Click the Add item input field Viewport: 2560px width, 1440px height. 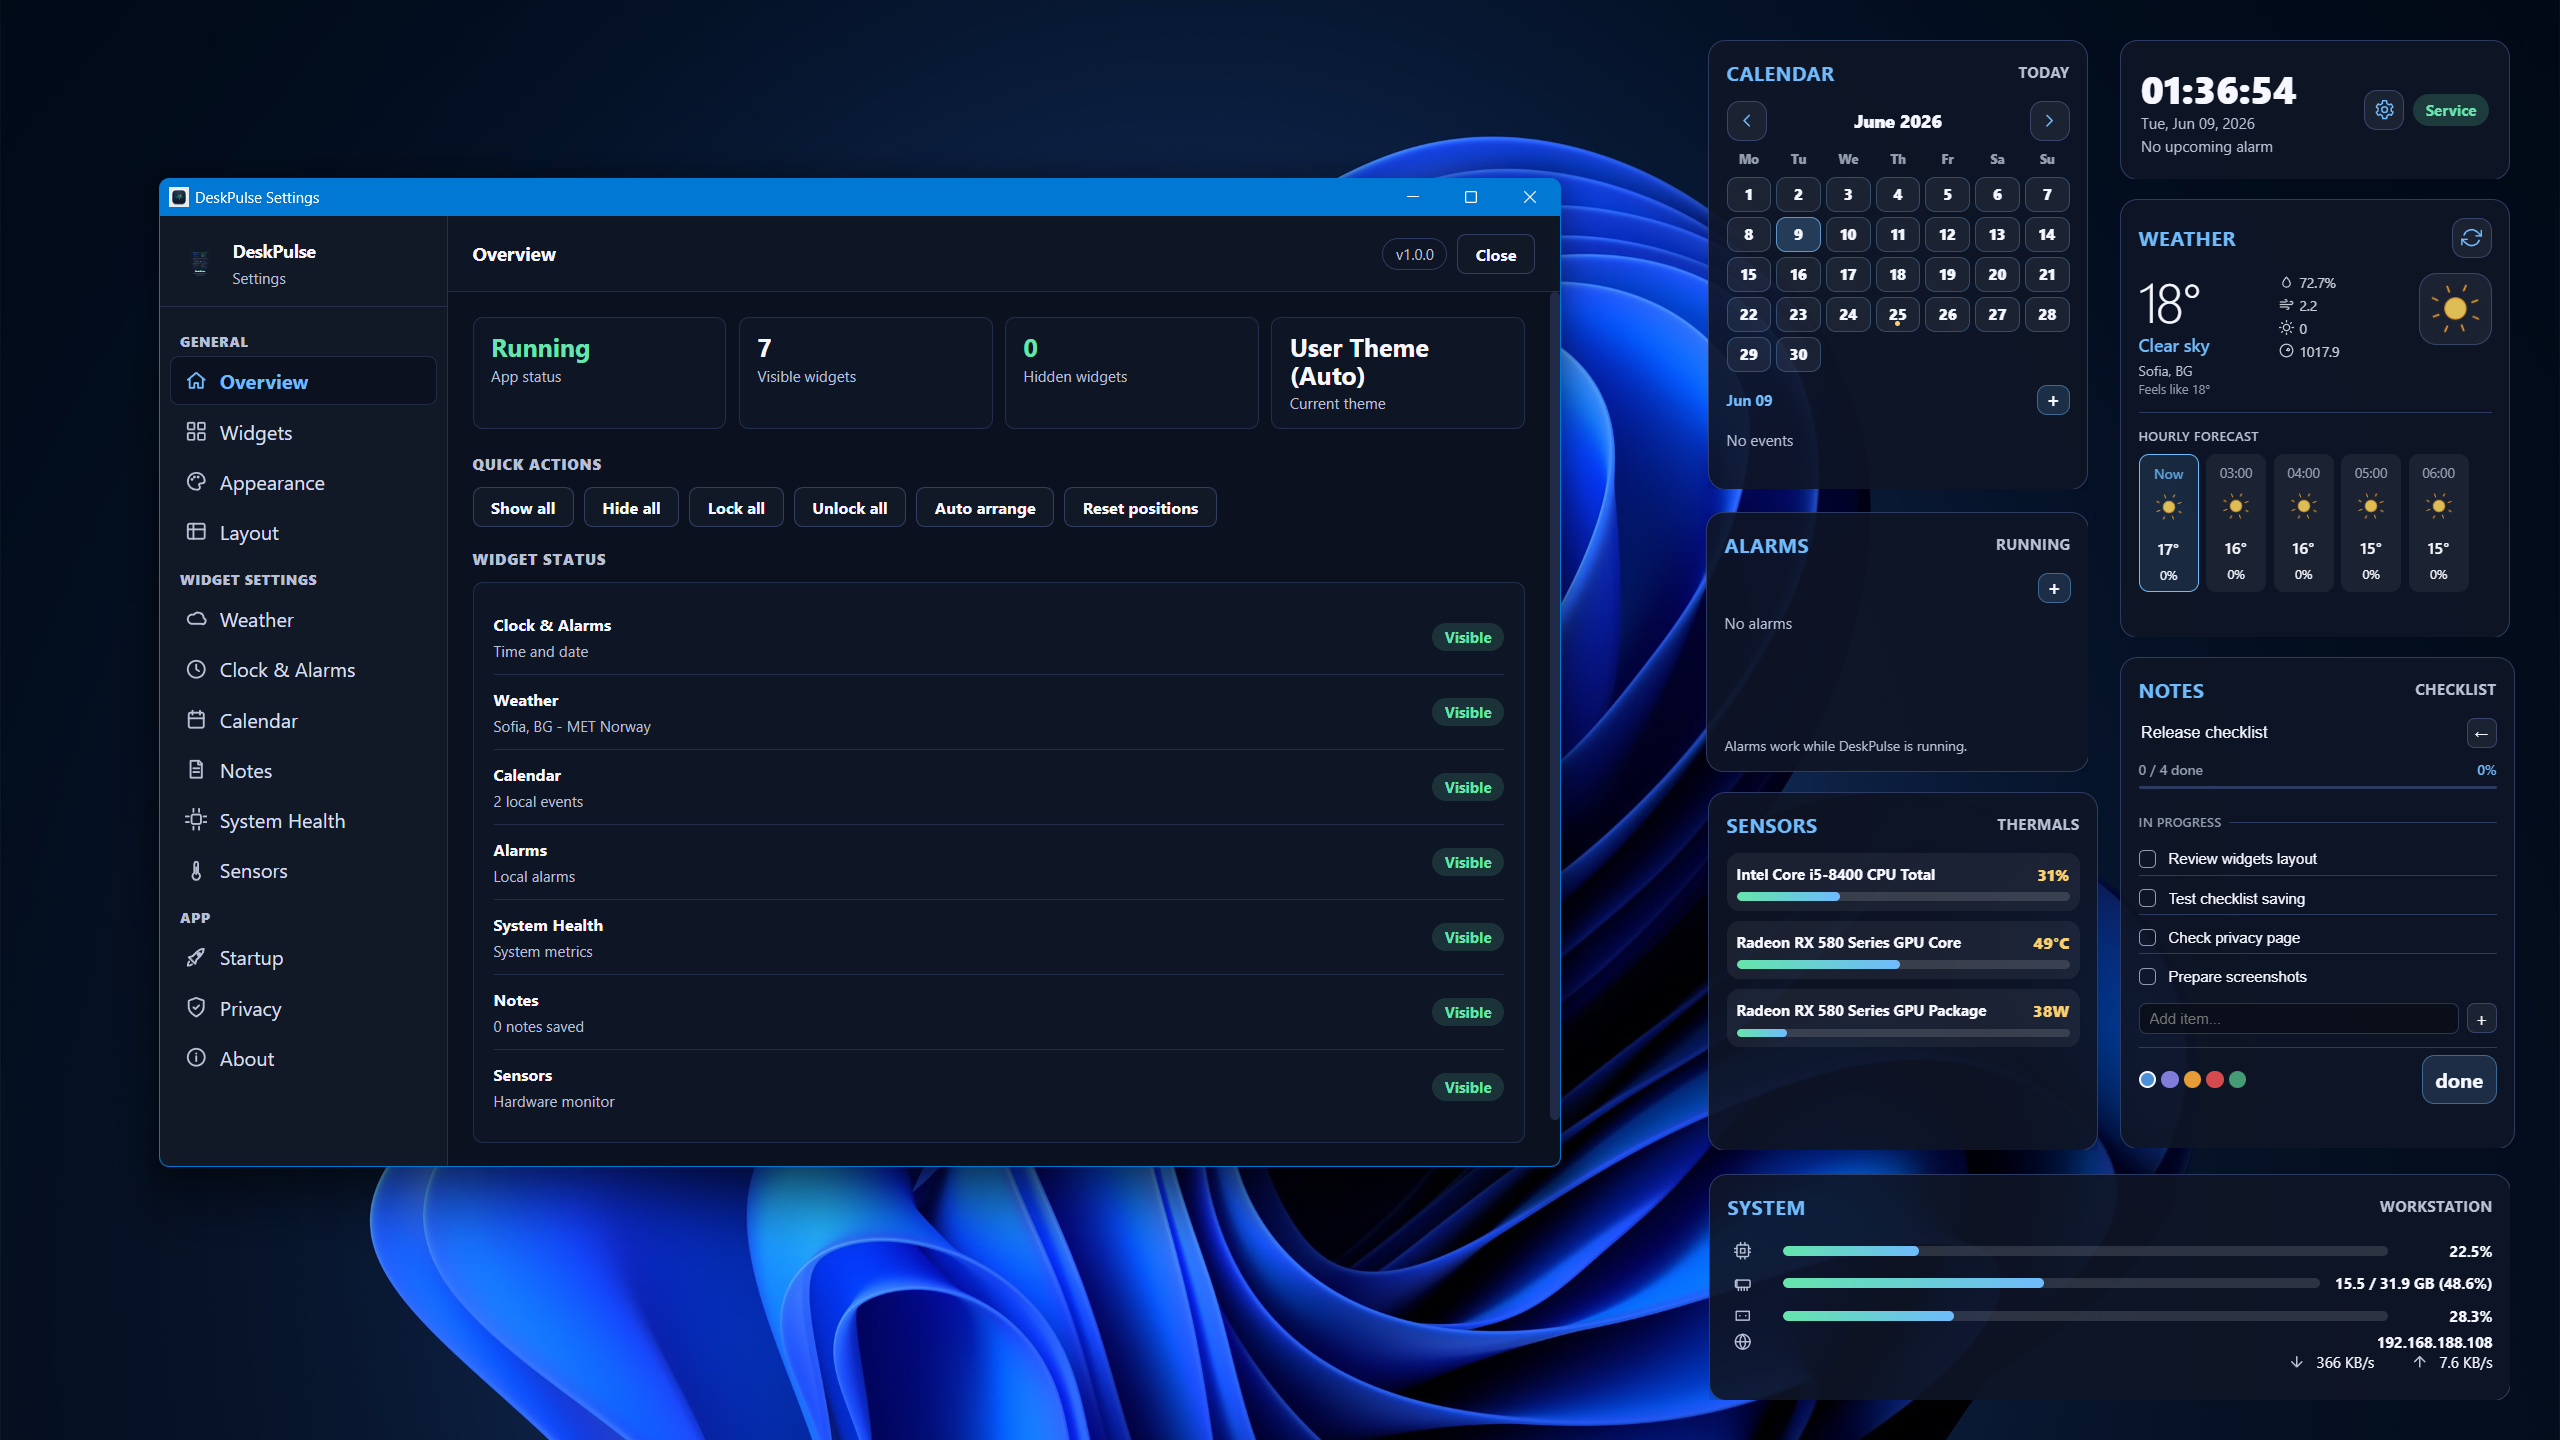point(2298,1018)
